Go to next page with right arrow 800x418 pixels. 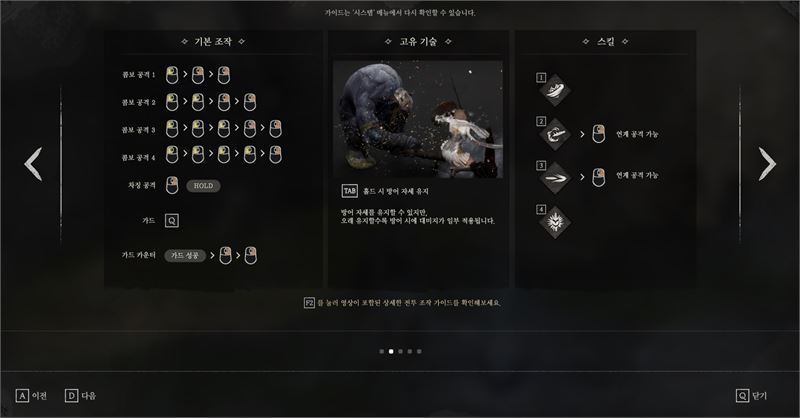coord(767,164)
